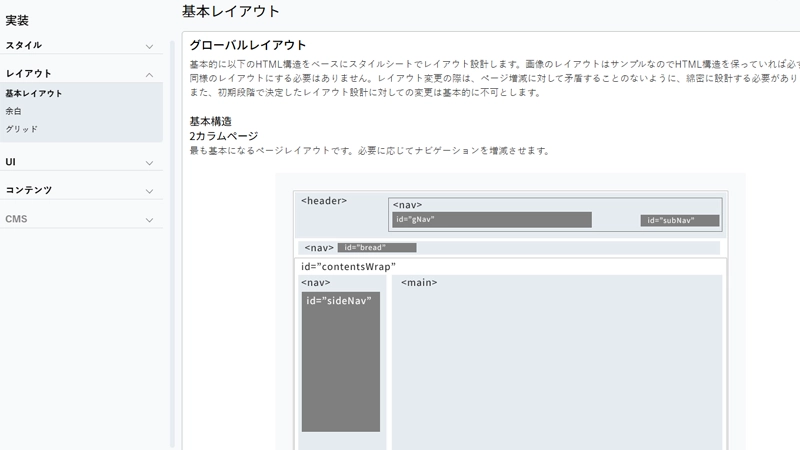Click the <main> area of the diagram
The height and width of the screenshot is (450, 800).
pos(556,362)
